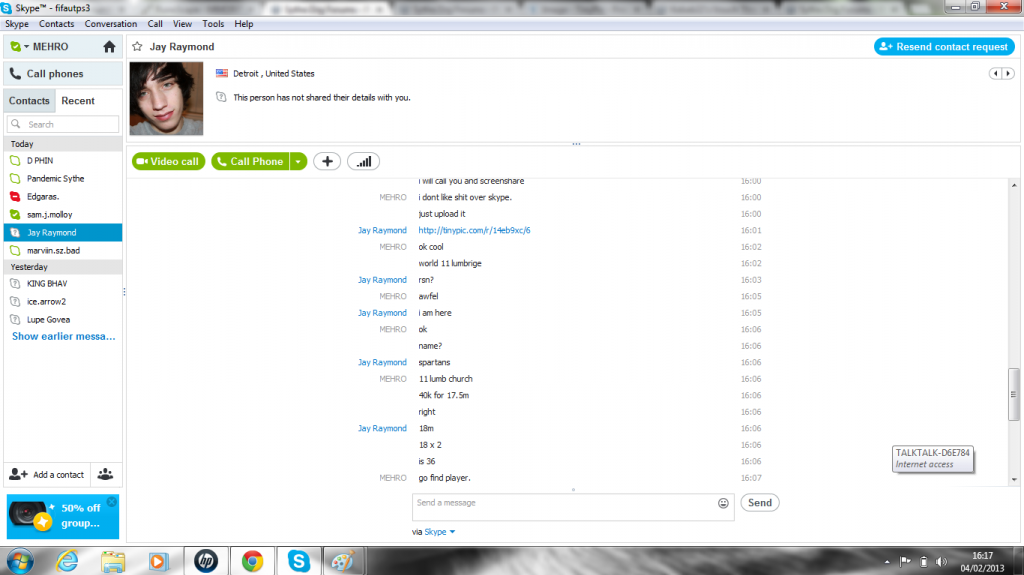Open the Skype menu
The image size is (1024, 575).
[x=17, y=24]
